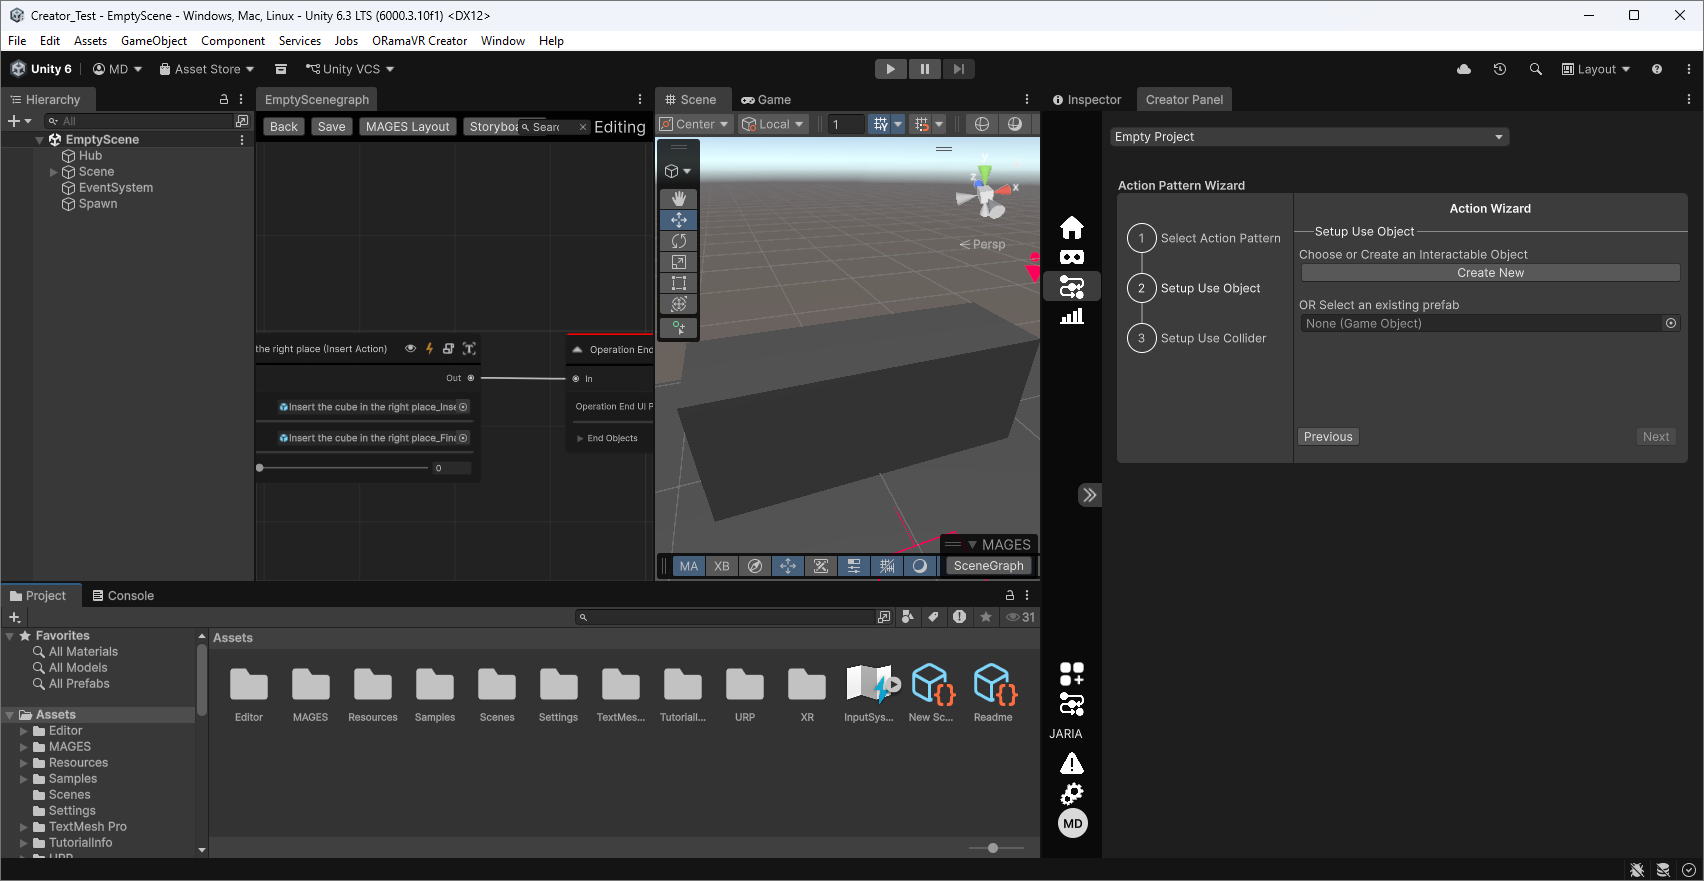The height and width of the screenshot is (881, 1704).
Task: Open the Creator Panel settings gear
Action: tap(1072, 794)
